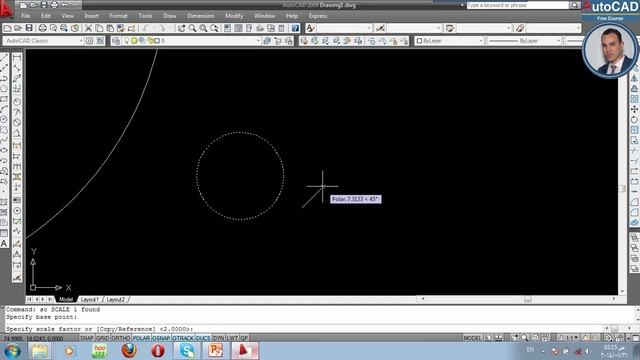640x360 pixels.
Task: Open the ByLayer linetype dropdown
Action: [x=558, y=41]
